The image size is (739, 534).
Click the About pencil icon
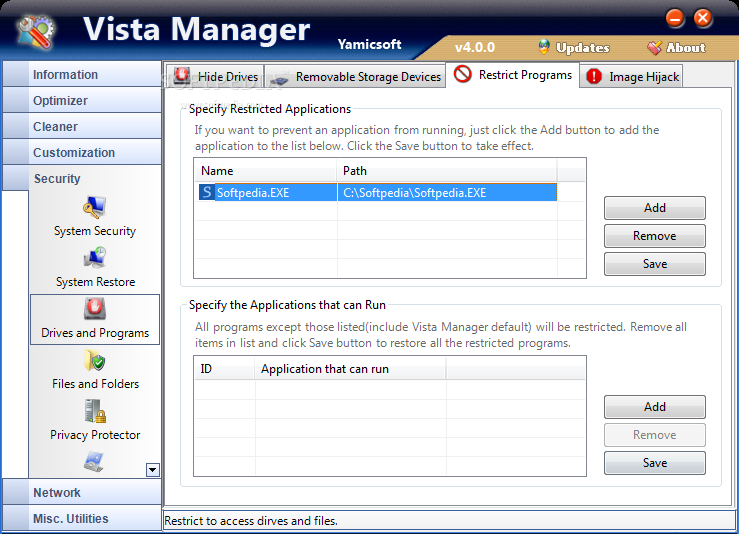(x=654, y=47)
